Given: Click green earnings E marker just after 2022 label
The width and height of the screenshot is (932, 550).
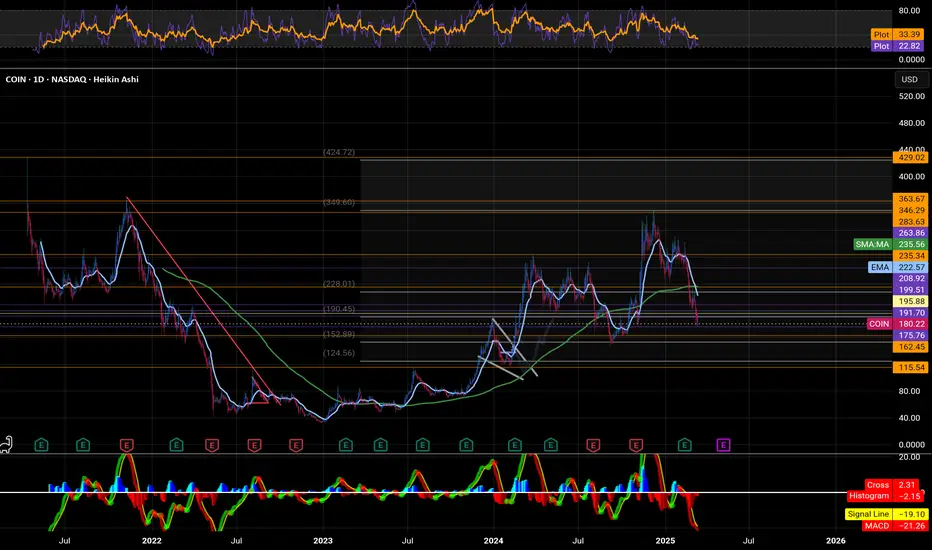Looking at the screenshot, I should pyautogui.click(x=177, y=445).
